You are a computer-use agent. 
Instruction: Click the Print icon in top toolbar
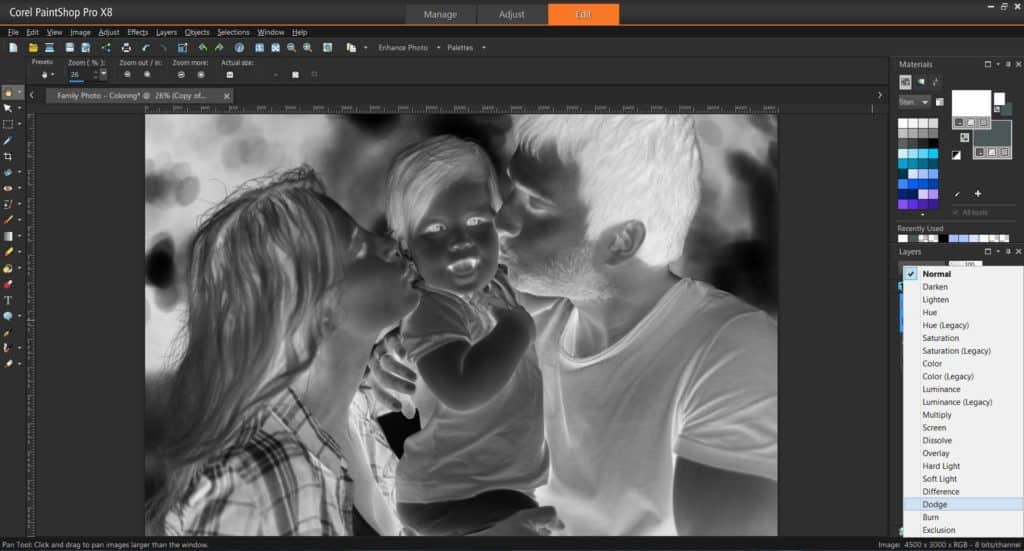[126, 47]
